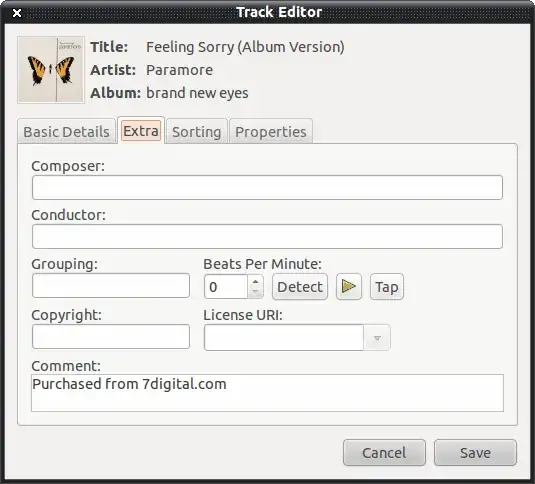This screenshot has height=484, width=535.
Task: Go to the Properties tab
Action: (271, 132)
